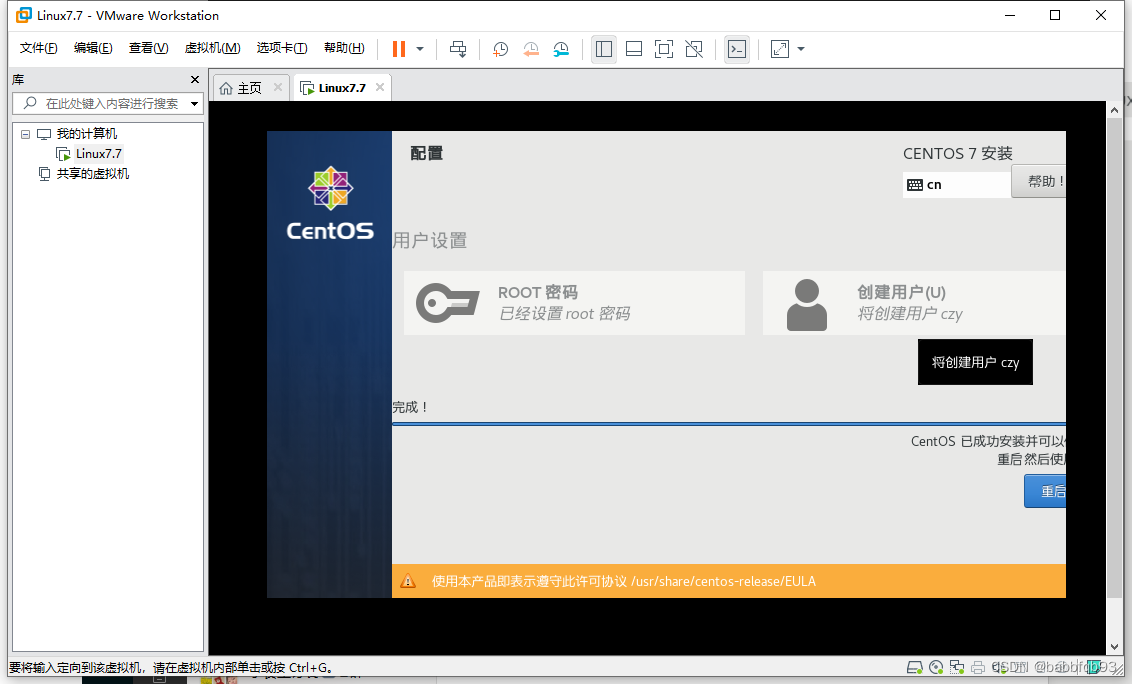
Task: Open the 编辑(E) menu
Action: pos(93,48)
